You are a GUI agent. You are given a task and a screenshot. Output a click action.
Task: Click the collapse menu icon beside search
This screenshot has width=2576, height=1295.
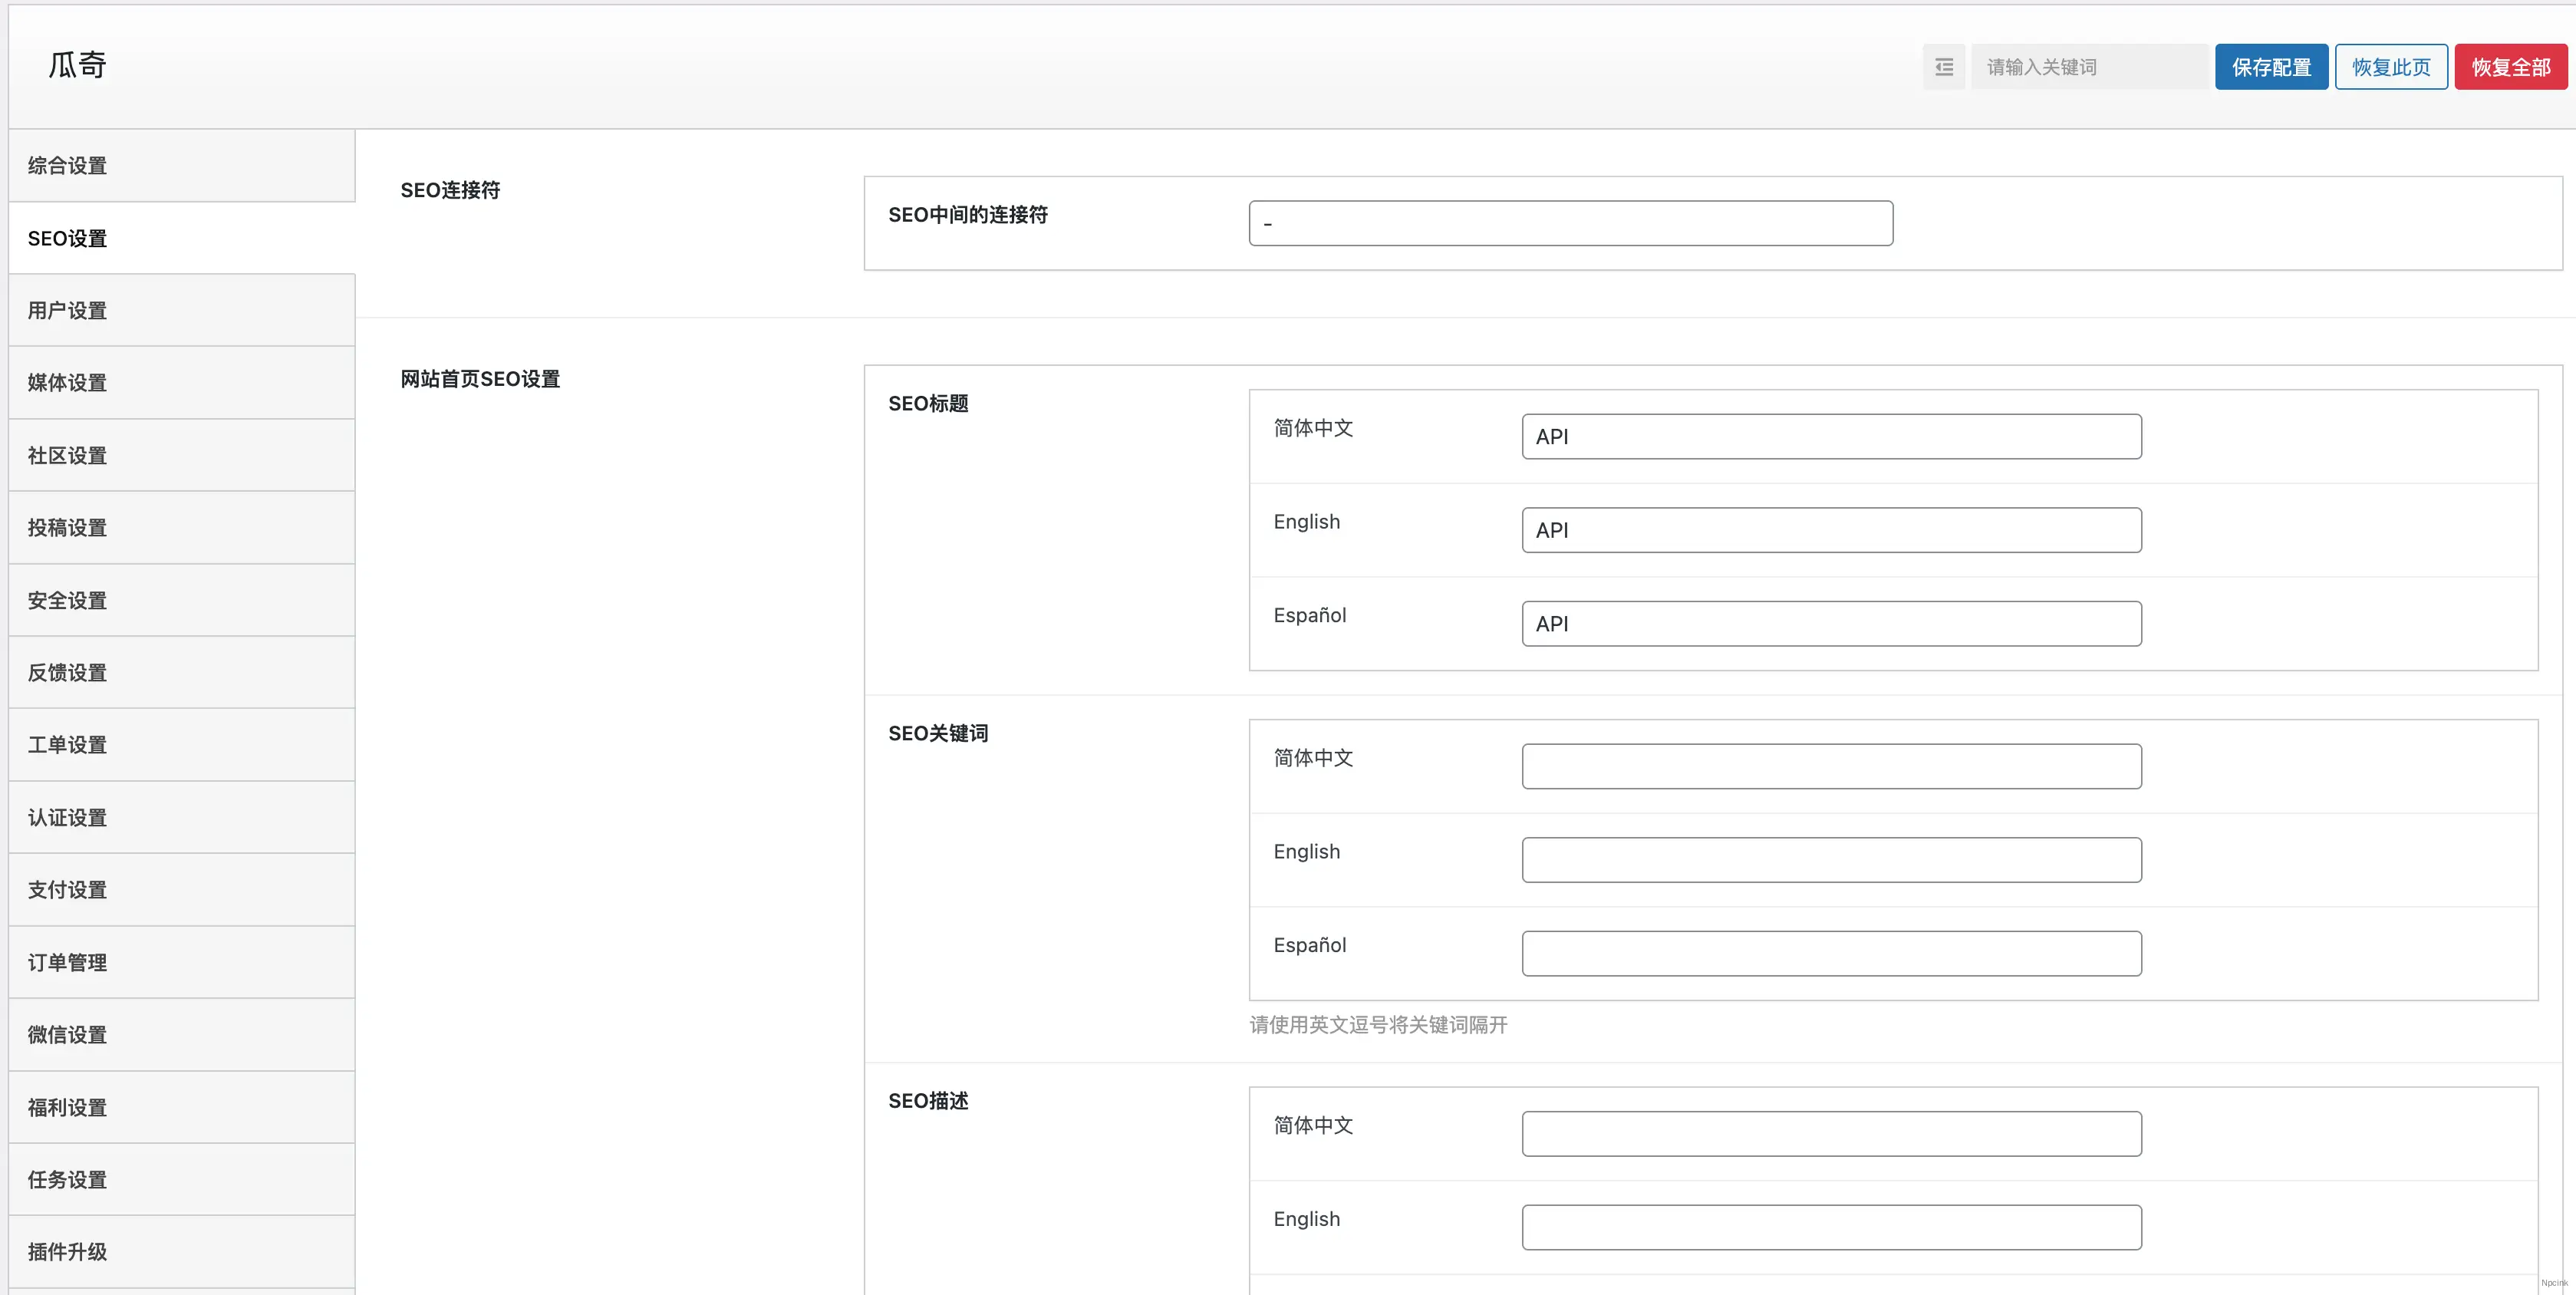point(1943,67)
